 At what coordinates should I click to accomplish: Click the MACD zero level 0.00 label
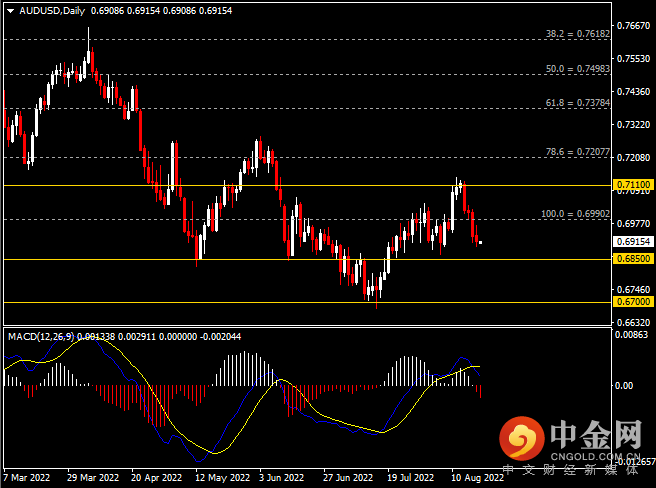tap(624, 385)
